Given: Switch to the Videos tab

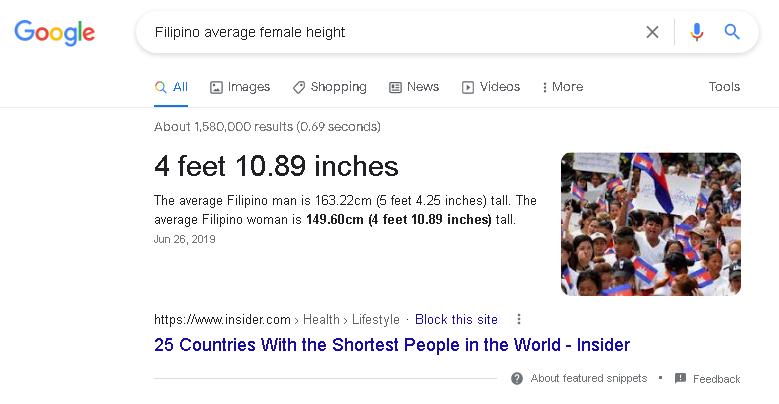Looking at the screenshot, I should (491, 87).
